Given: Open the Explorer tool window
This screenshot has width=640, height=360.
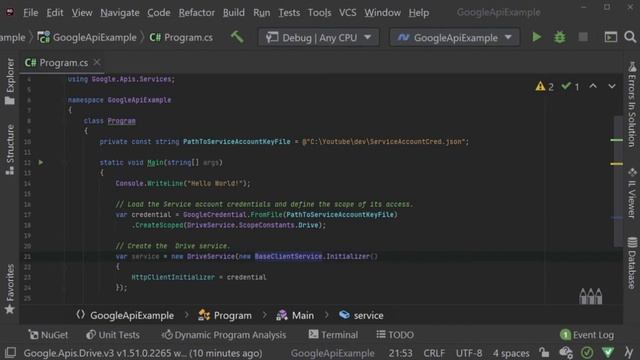Looking at the screenshot, I should pyautogui.click(x=10, y=81).
